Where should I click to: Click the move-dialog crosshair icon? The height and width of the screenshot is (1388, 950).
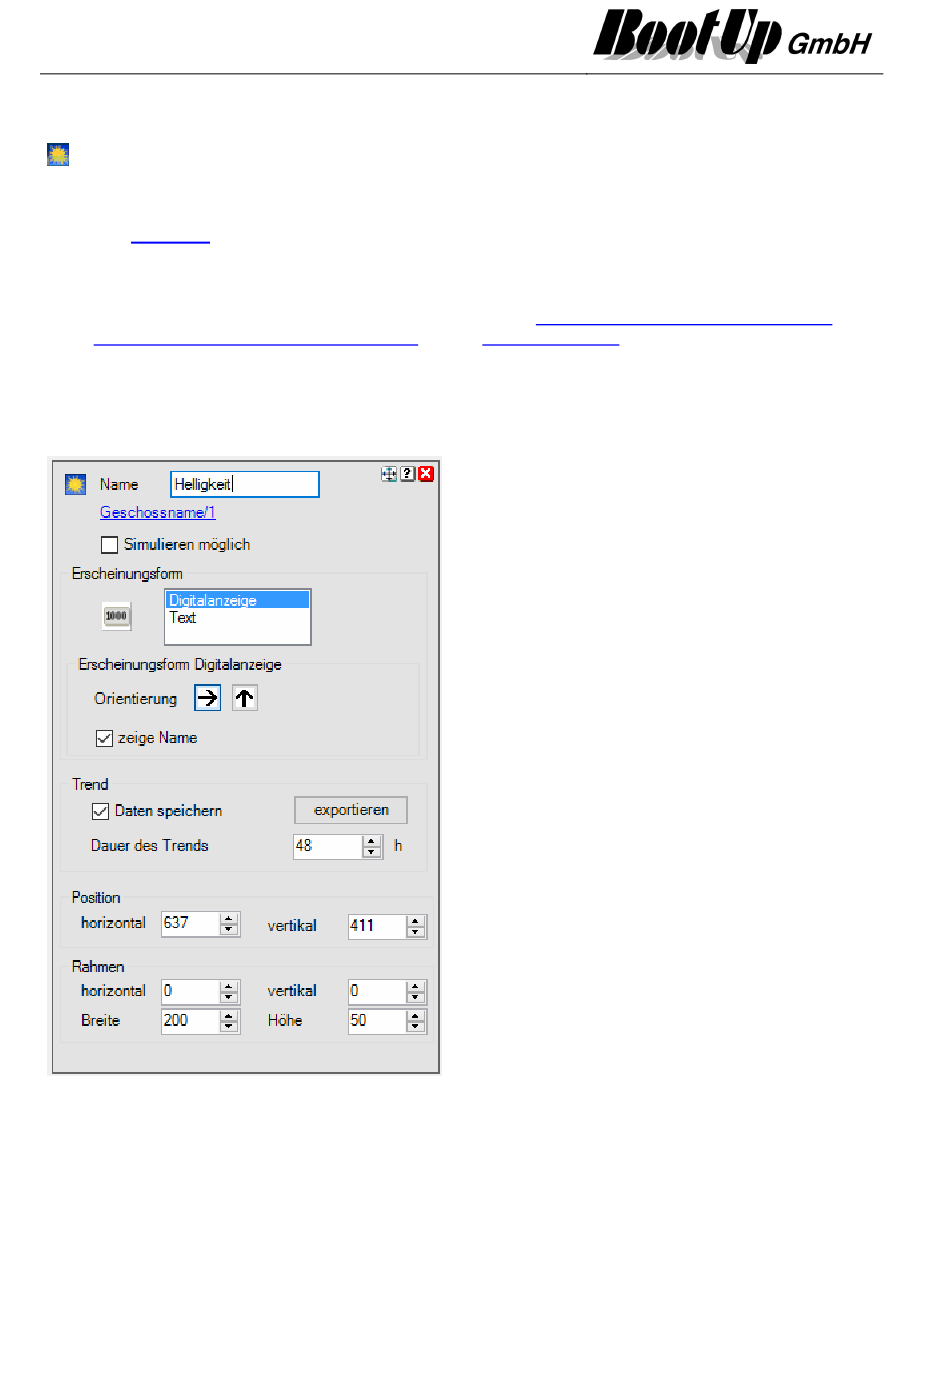click(389, 474)
